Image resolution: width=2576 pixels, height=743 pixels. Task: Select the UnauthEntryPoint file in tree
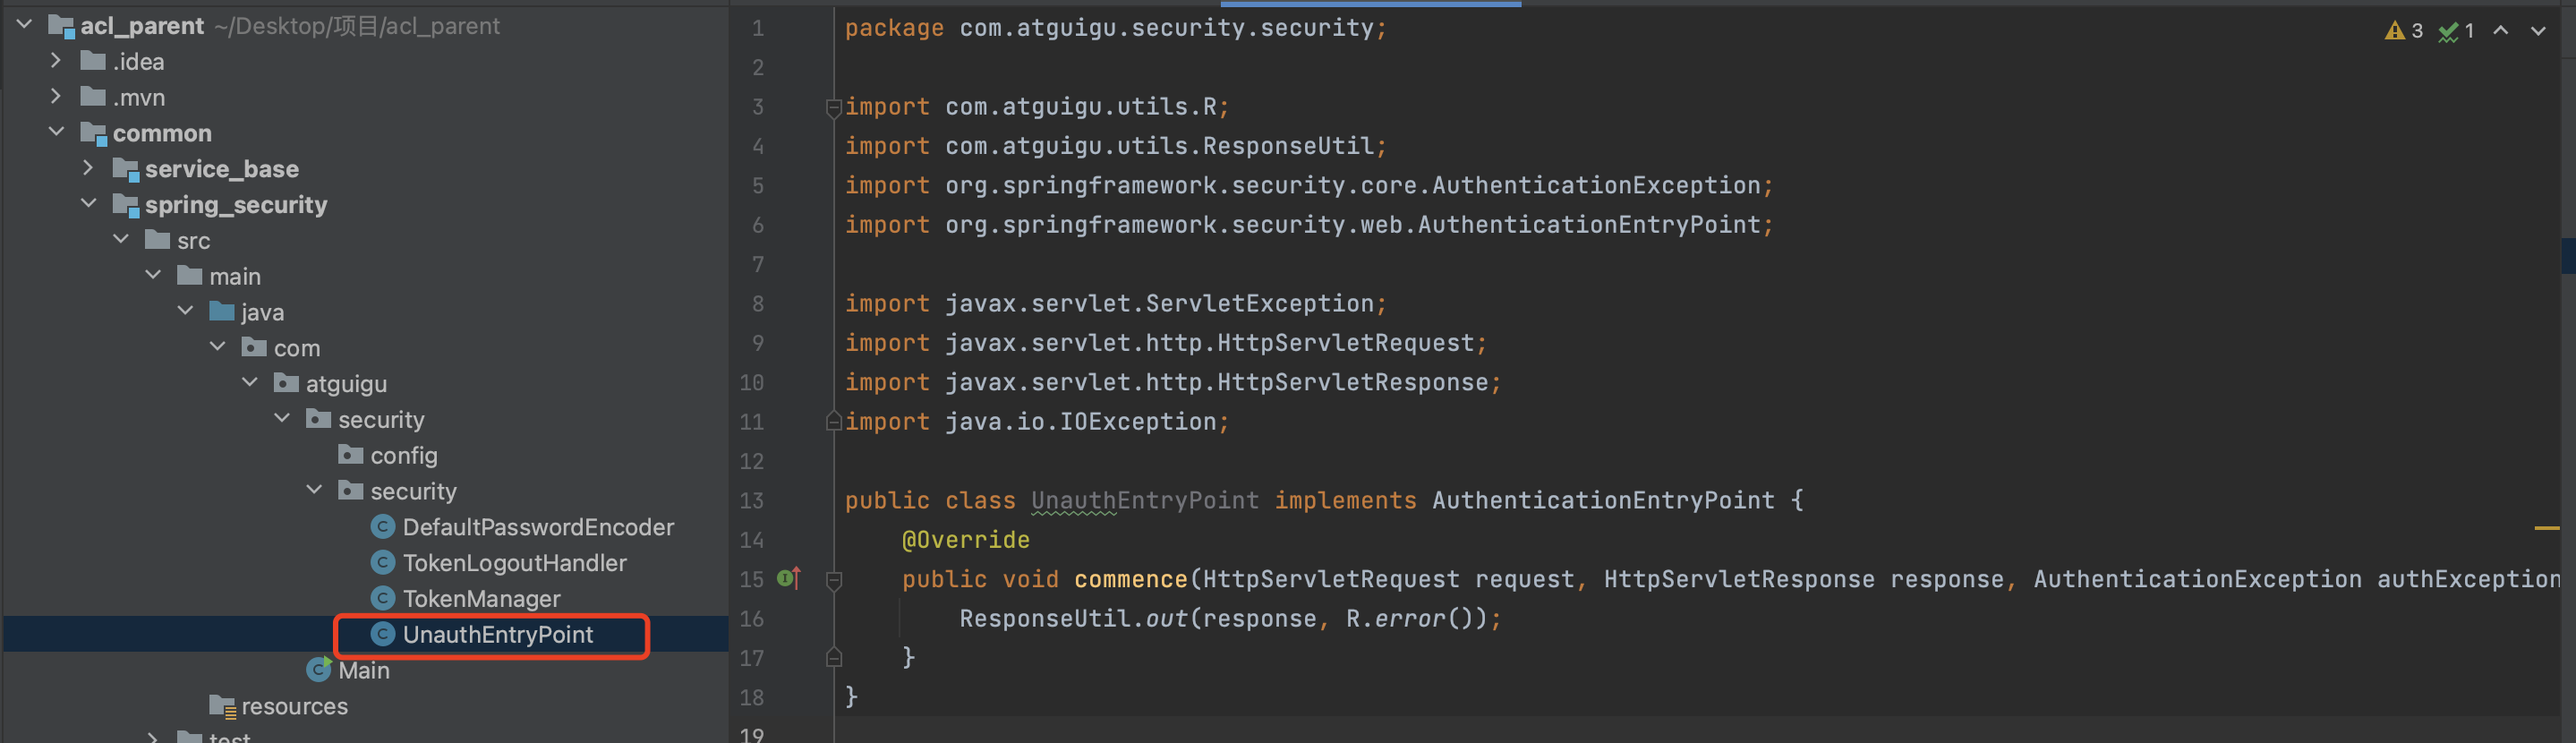(497, 635)
